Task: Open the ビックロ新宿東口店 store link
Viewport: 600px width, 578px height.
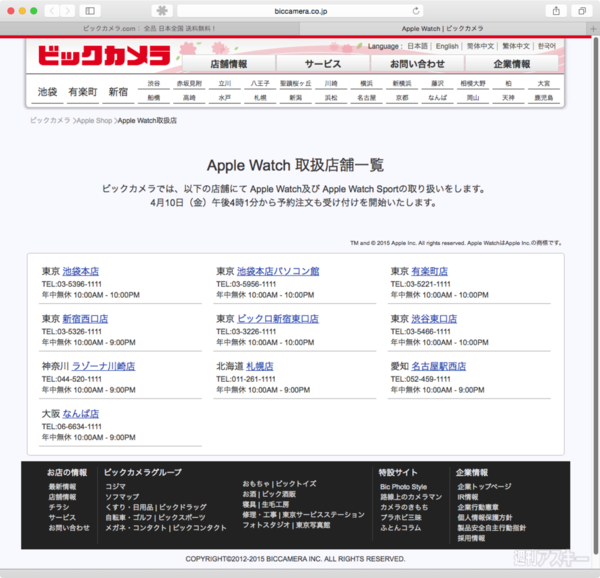Action: [x=278, y=319]
